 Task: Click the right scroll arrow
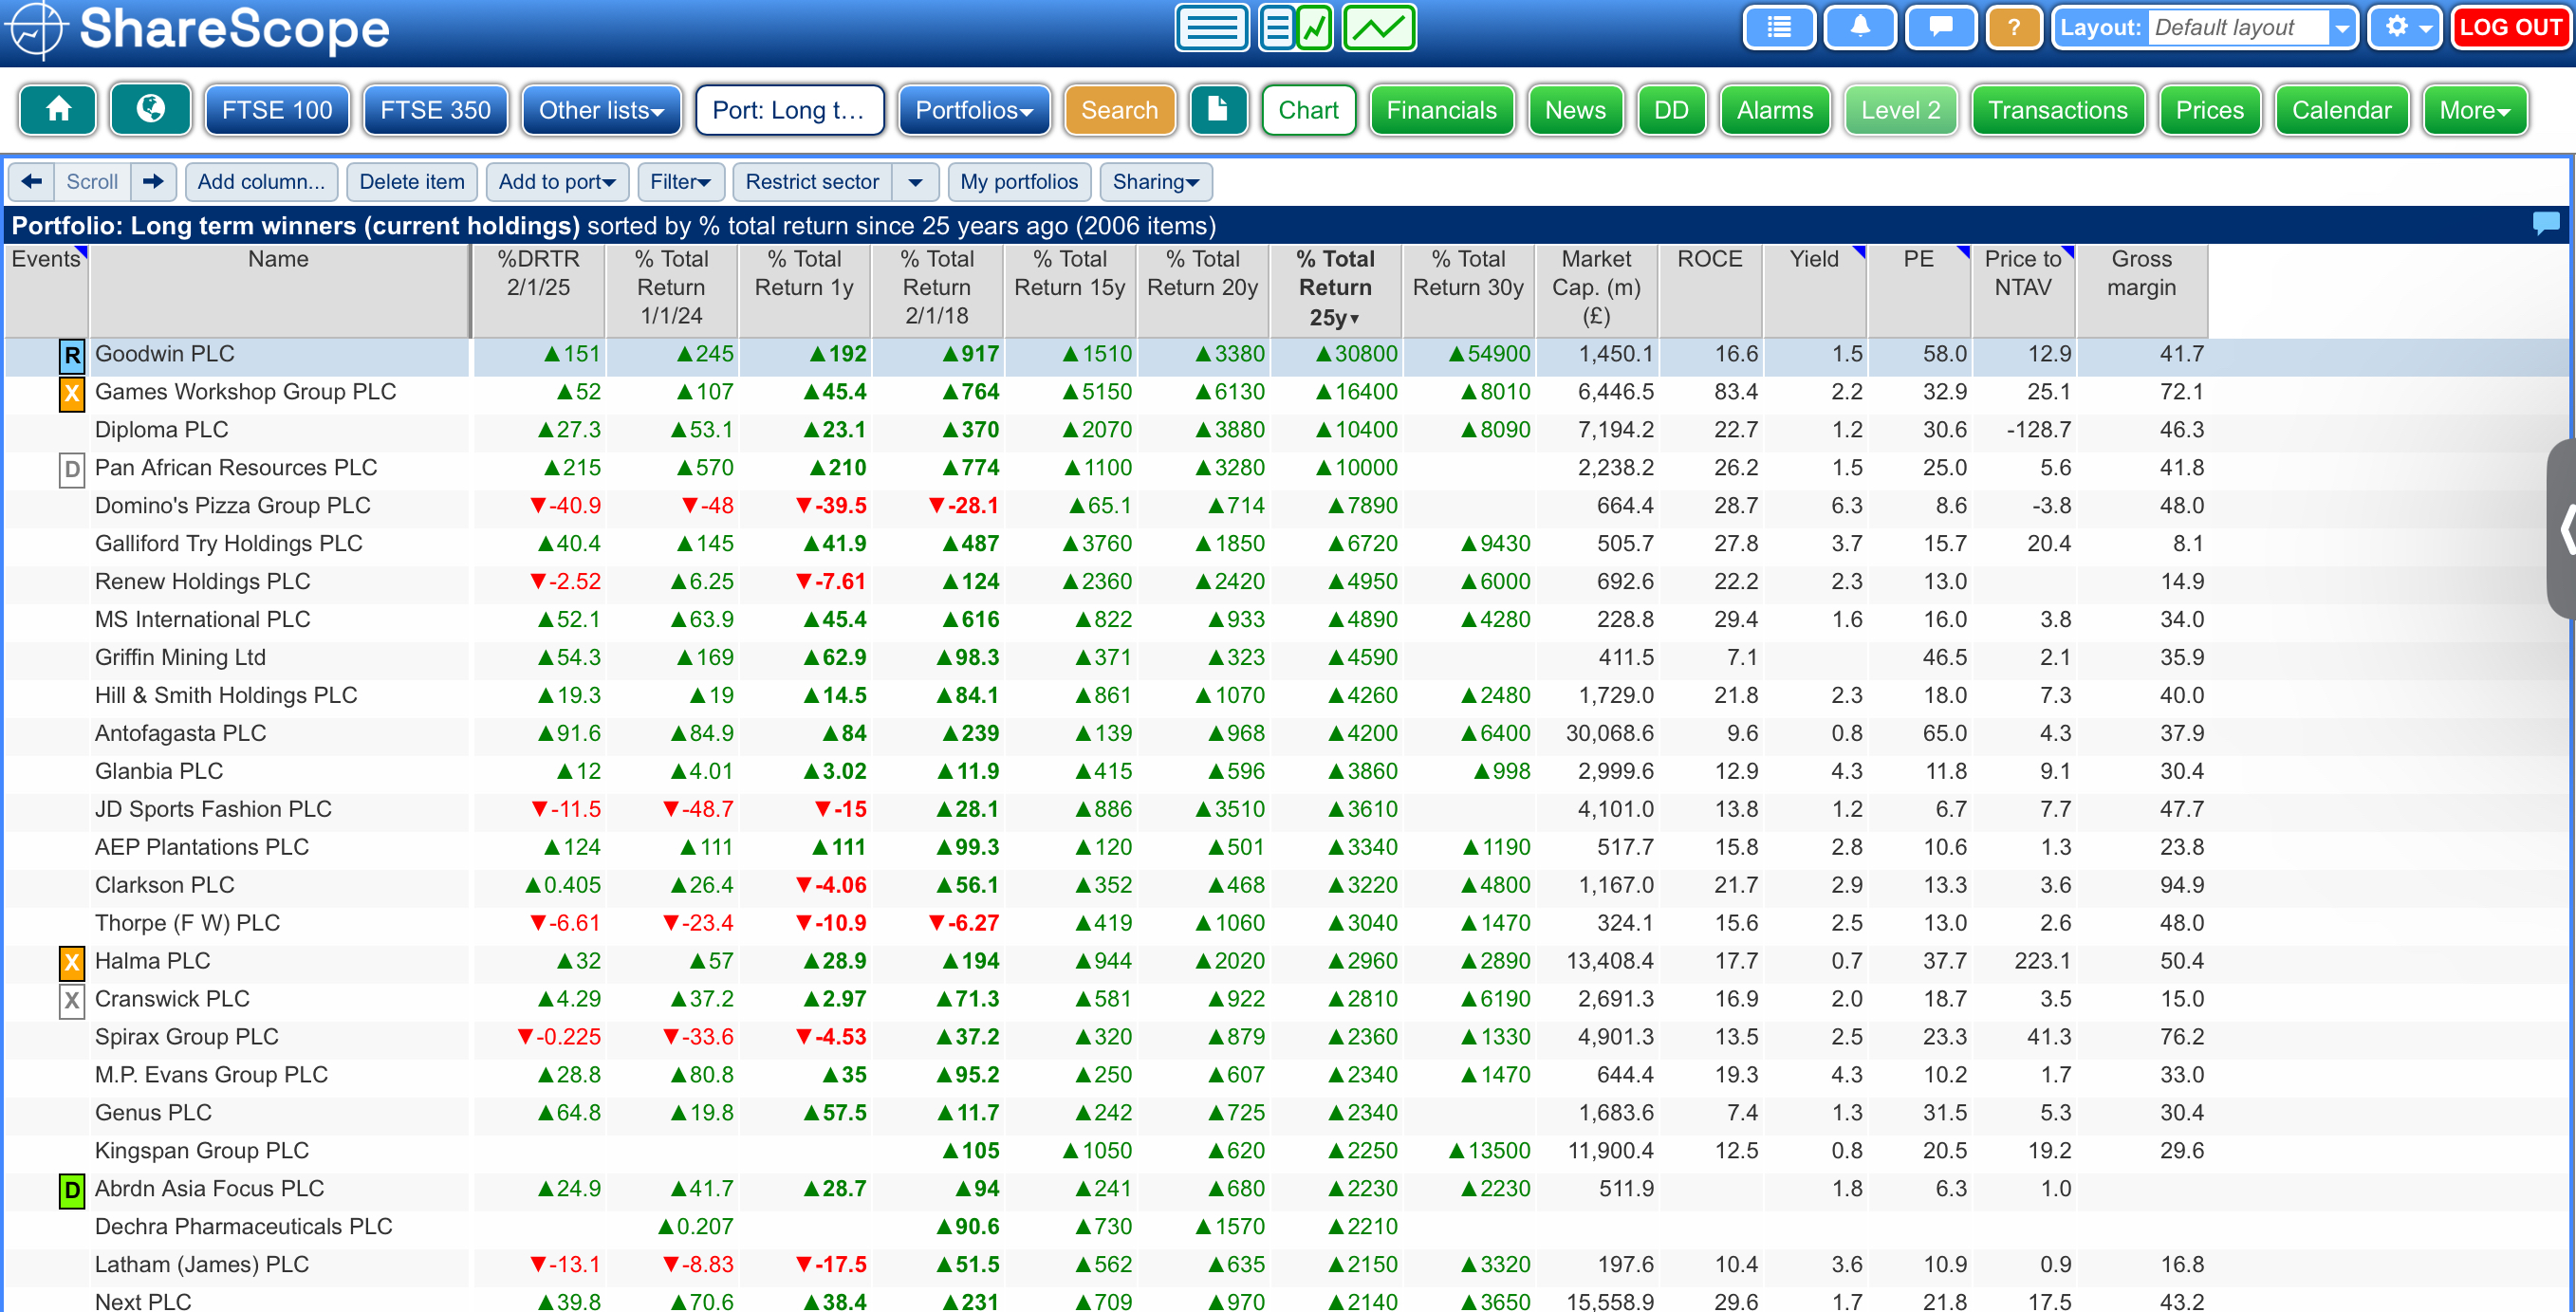(153, 181)
